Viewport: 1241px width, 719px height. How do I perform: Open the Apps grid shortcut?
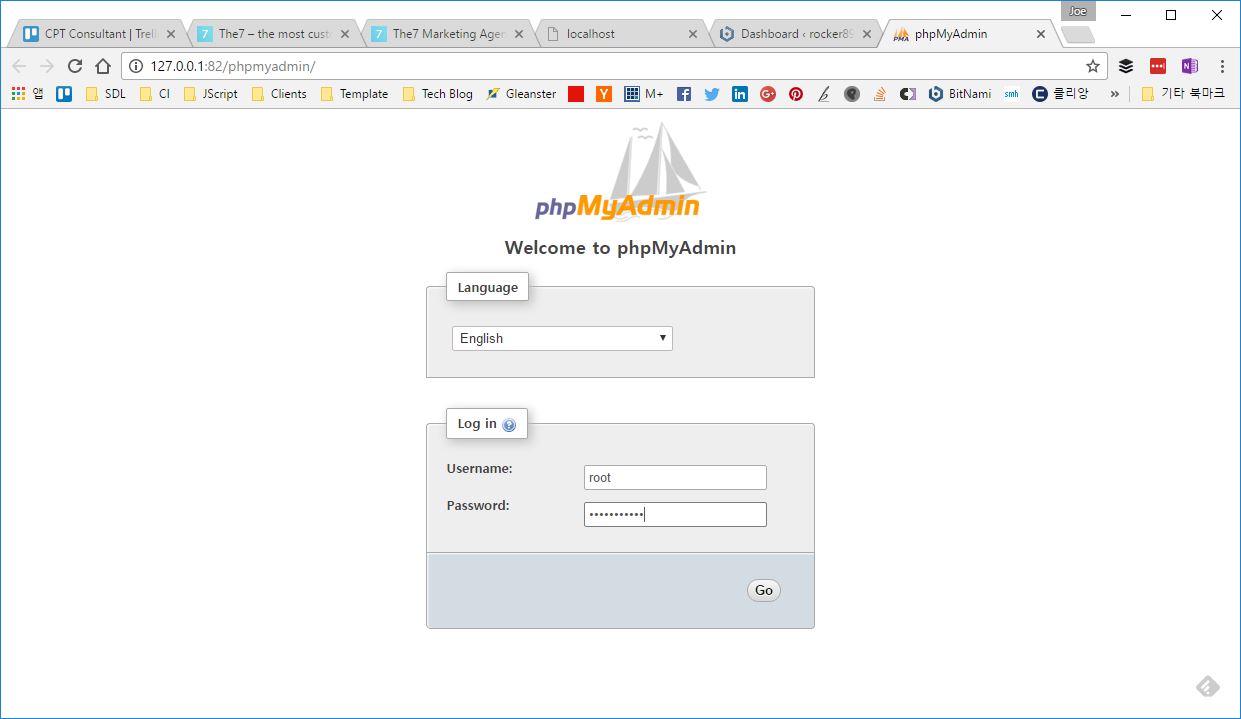(18, 94)
